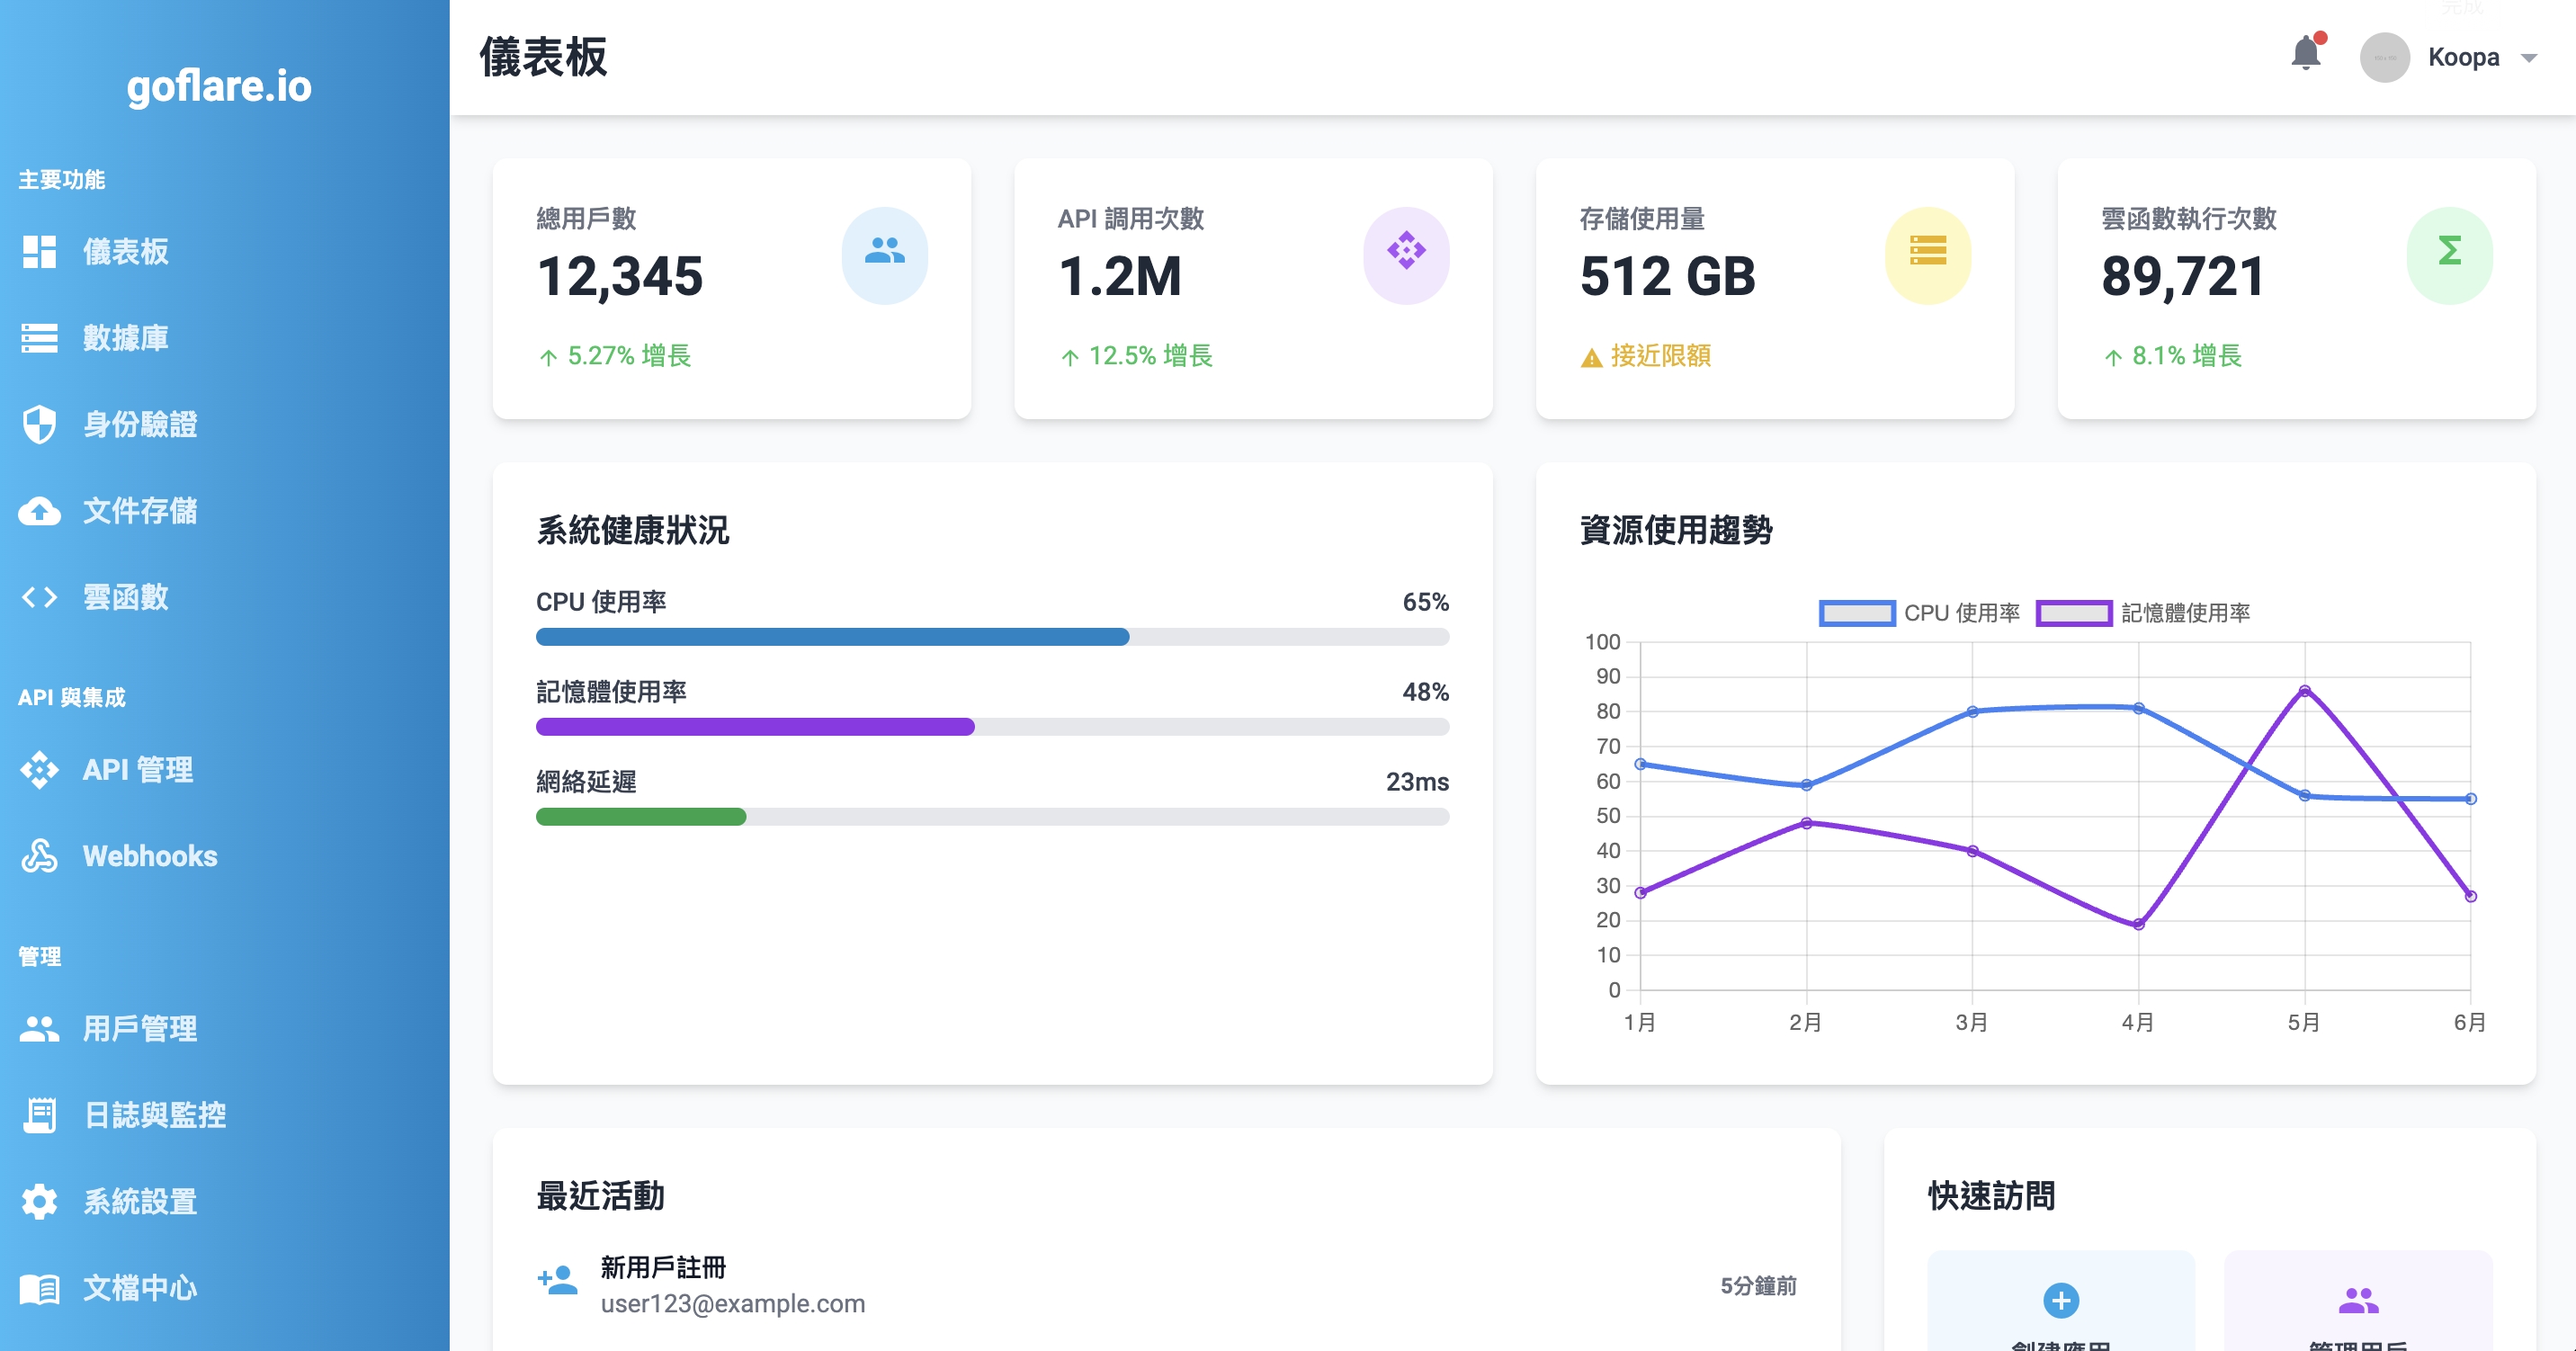
Task: Click the CPU 使用率 progress bar
Action: 991,637
